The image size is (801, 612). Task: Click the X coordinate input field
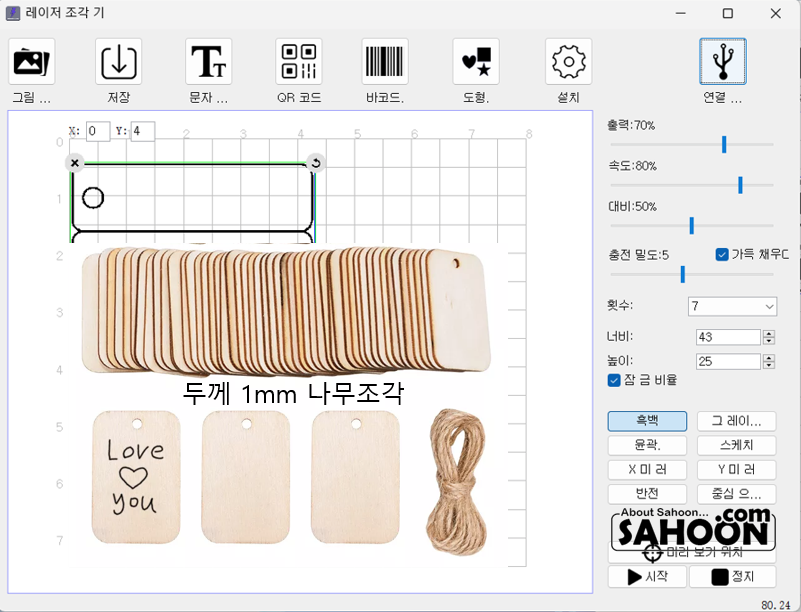(98, 131)
